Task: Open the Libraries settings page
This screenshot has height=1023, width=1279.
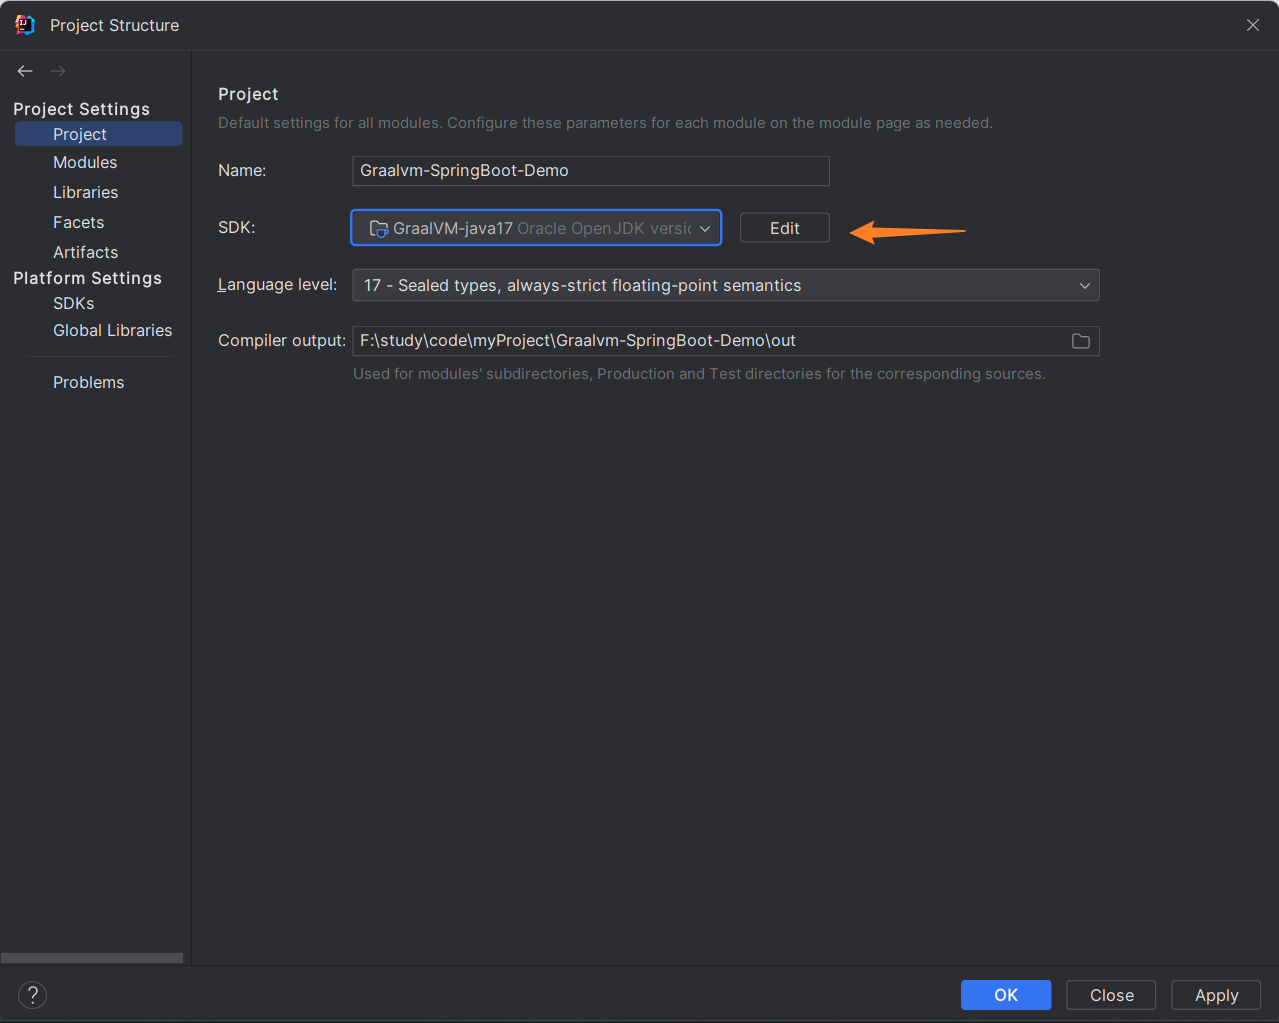Action: pyautogui.click(x=85, y=192)
